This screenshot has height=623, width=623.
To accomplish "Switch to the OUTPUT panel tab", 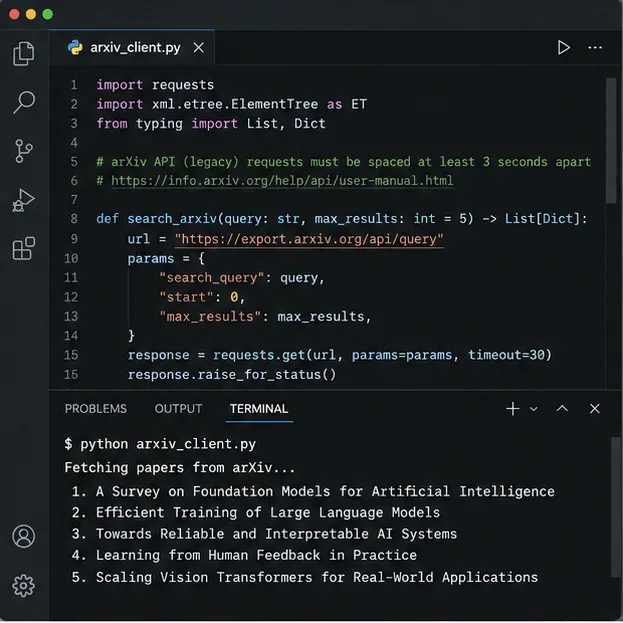I will [x=178, y=408].
